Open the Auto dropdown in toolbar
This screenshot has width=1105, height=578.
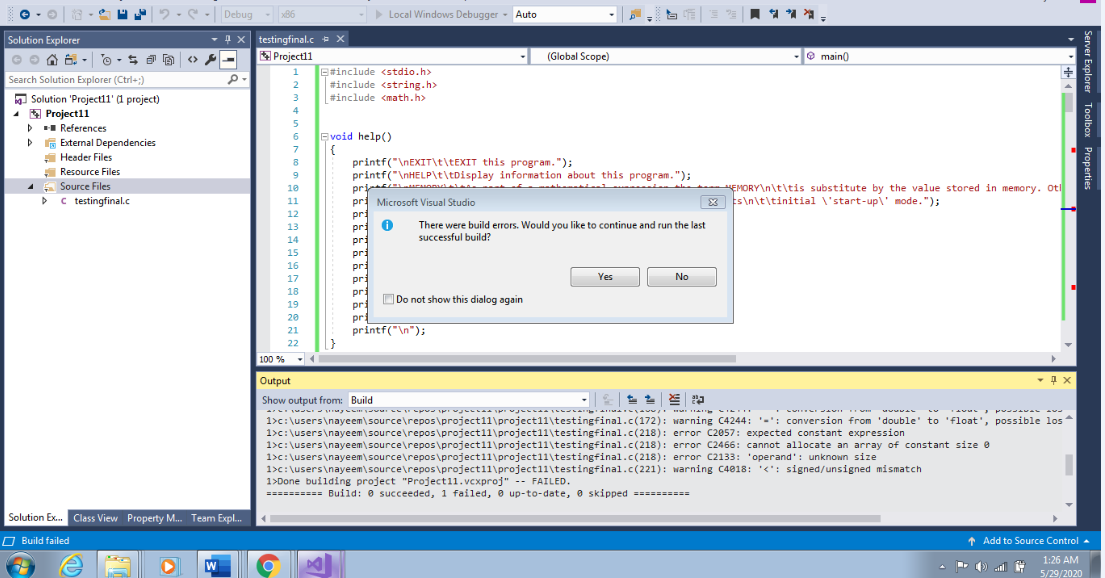click(611, 14)
